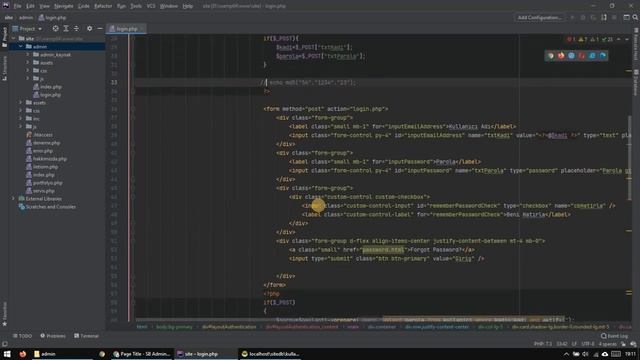Open the Windows Start menu

point(7,354)
